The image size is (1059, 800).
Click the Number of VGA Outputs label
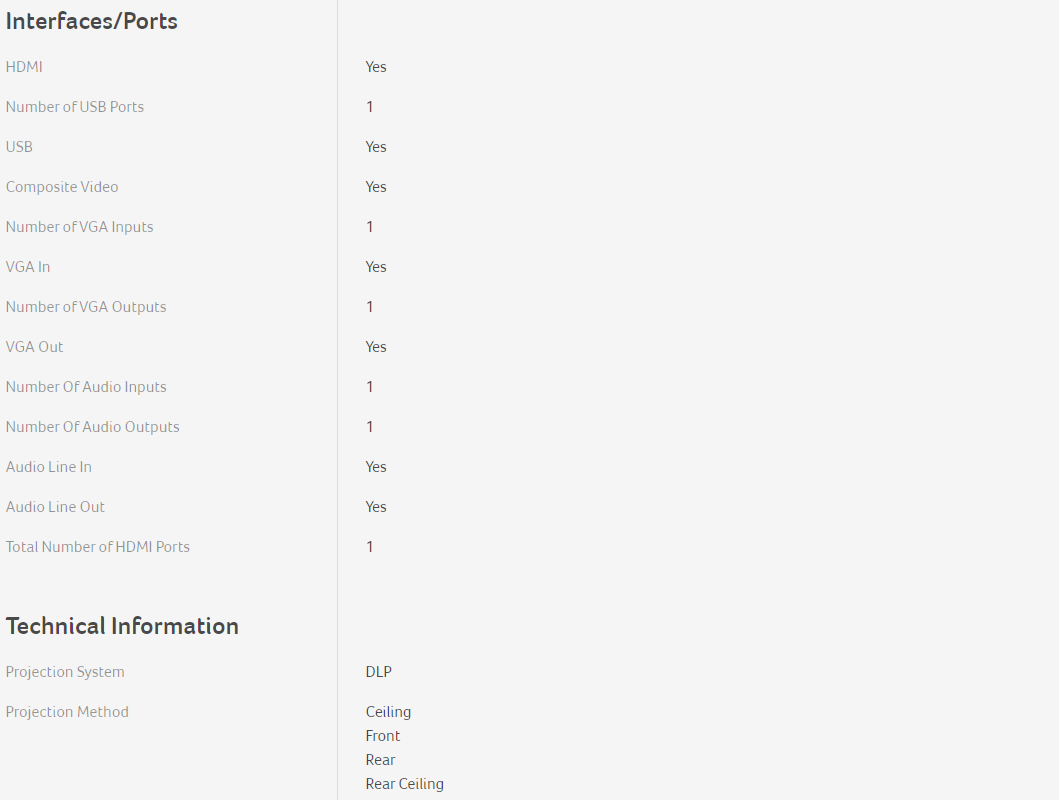(x=86, y=307)
